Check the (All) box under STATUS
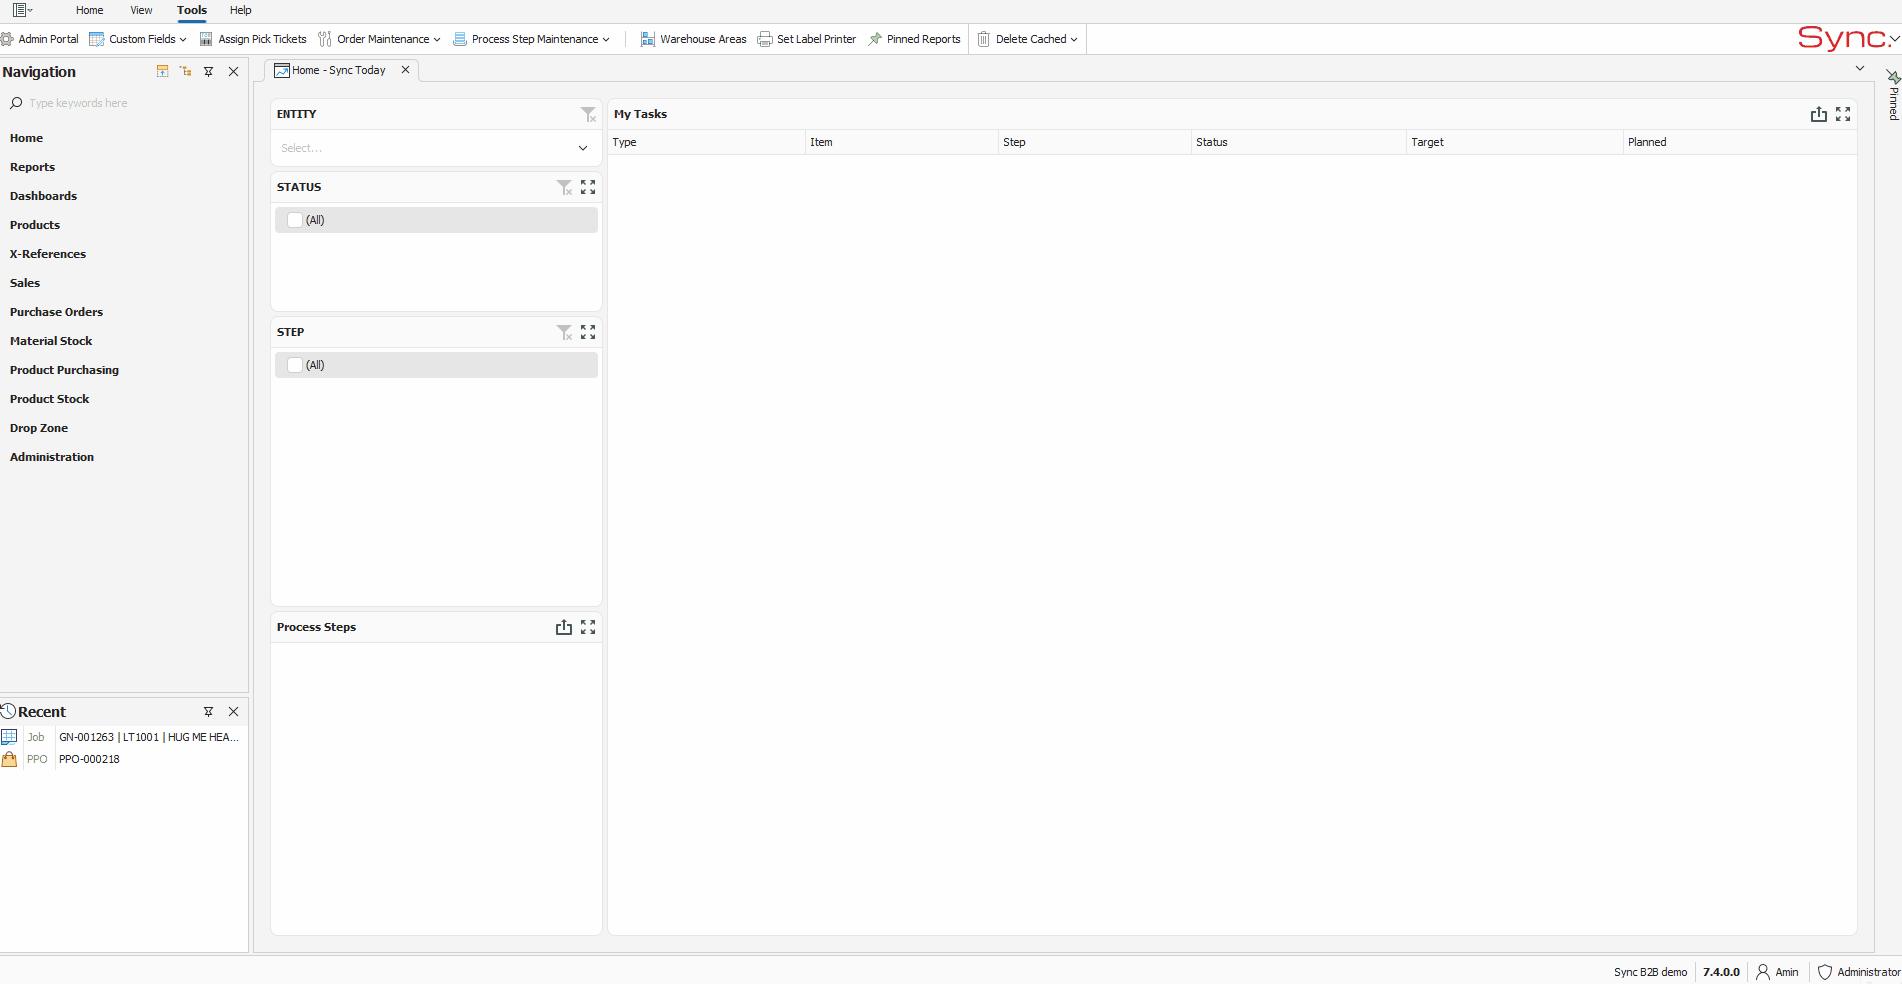This screenshot has height=984, width=1902. [295, 220]
